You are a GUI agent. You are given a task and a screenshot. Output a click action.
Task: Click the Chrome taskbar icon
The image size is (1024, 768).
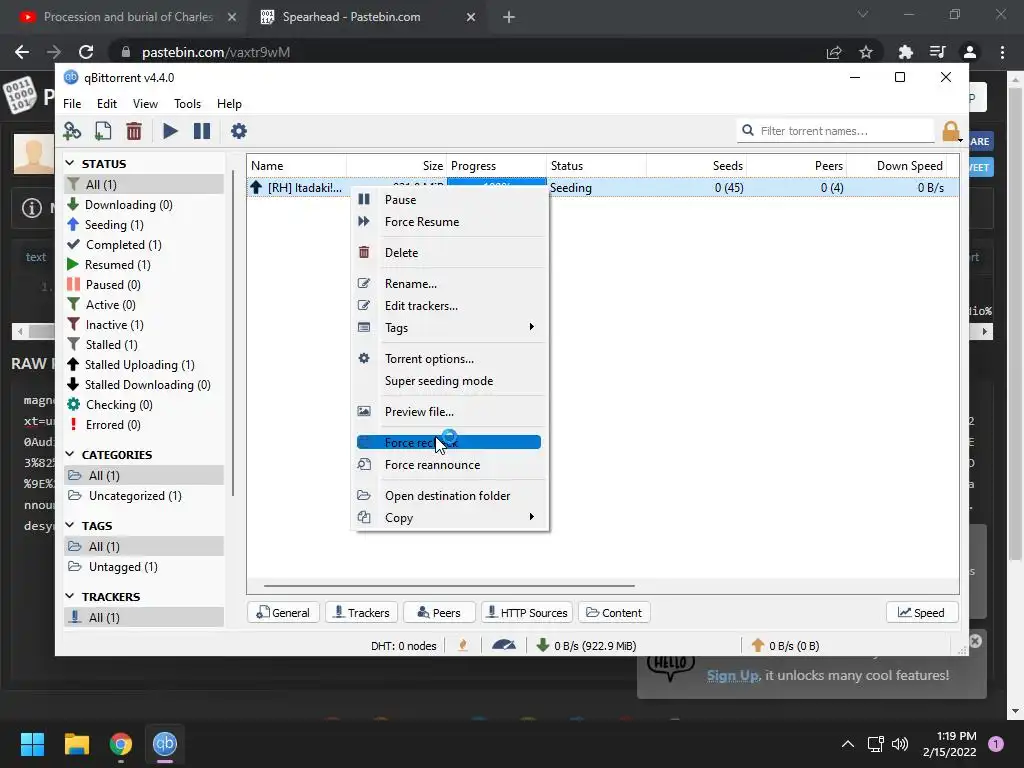(121, 743)
